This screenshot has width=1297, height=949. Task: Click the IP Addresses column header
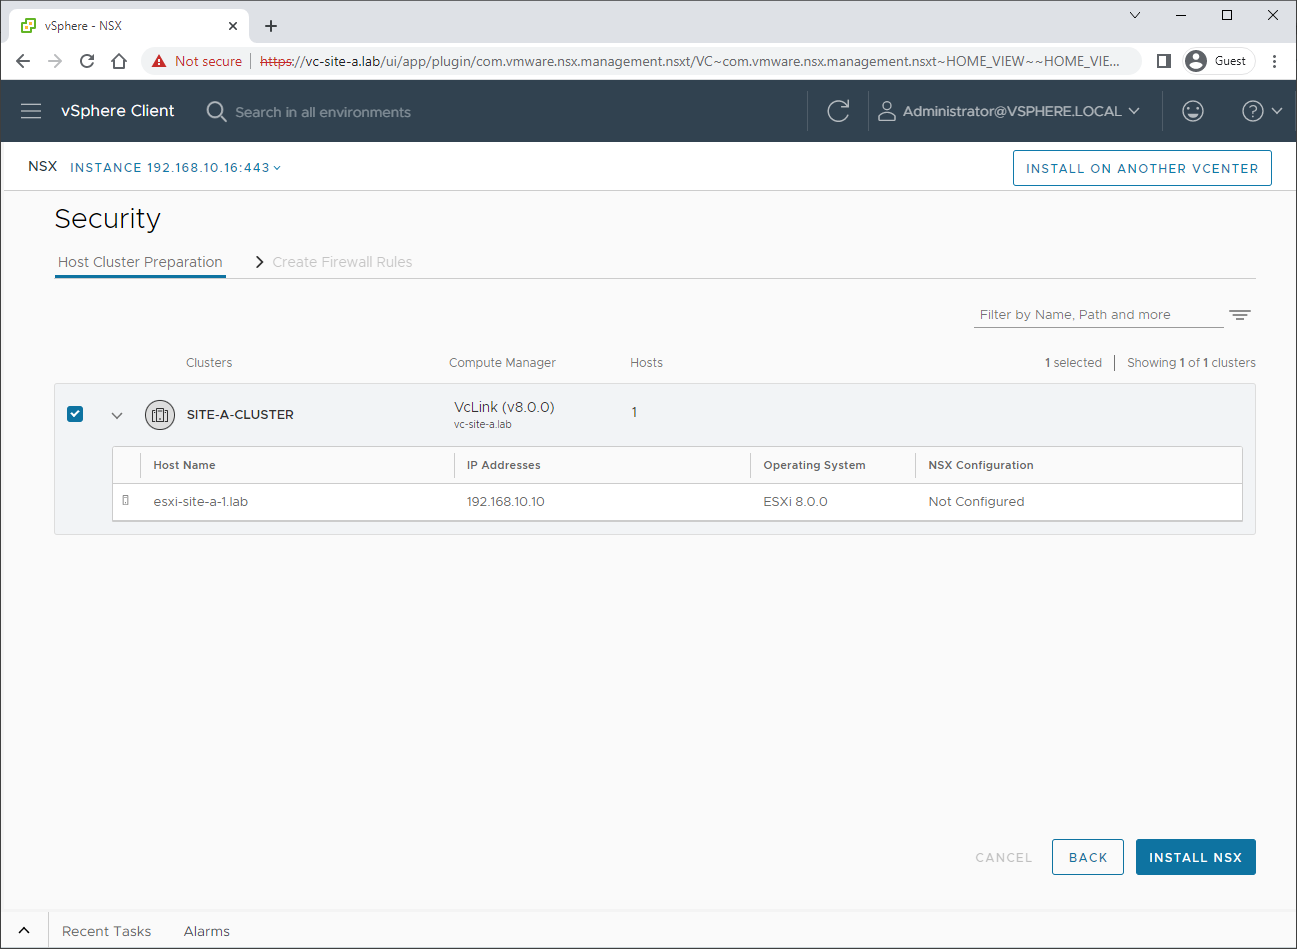click(503, 465)
